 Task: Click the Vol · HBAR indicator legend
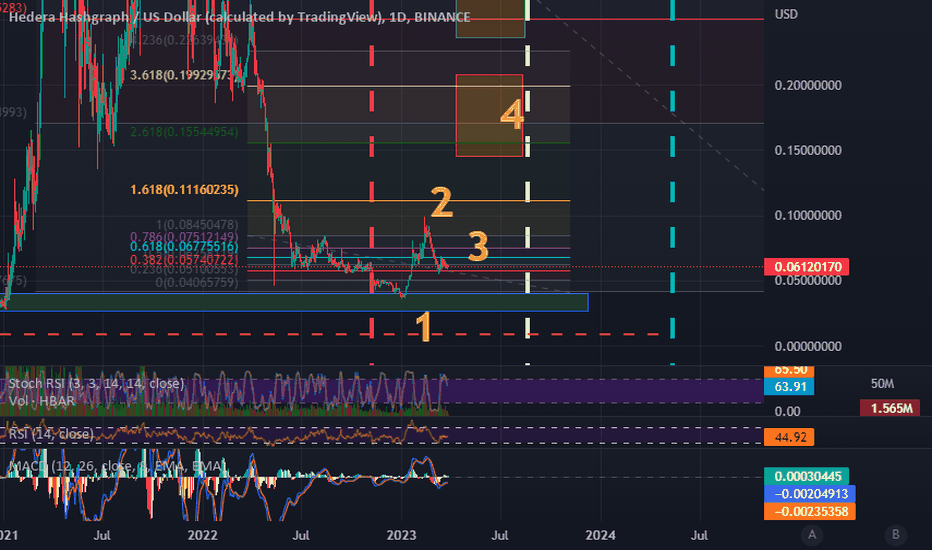(42, 401)
